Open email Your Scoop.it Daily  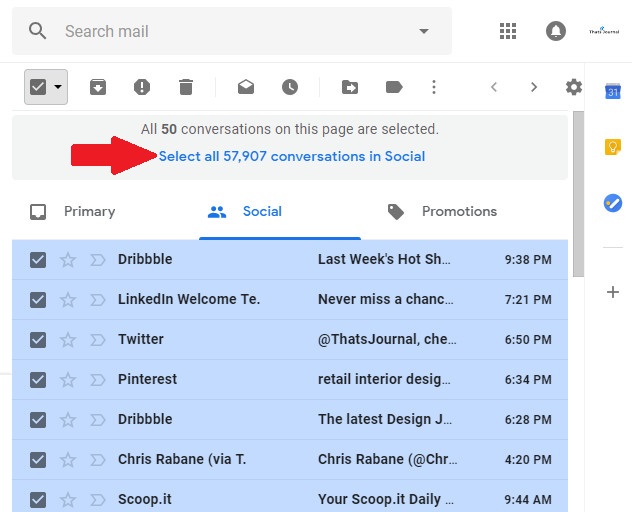coord(386,499)
